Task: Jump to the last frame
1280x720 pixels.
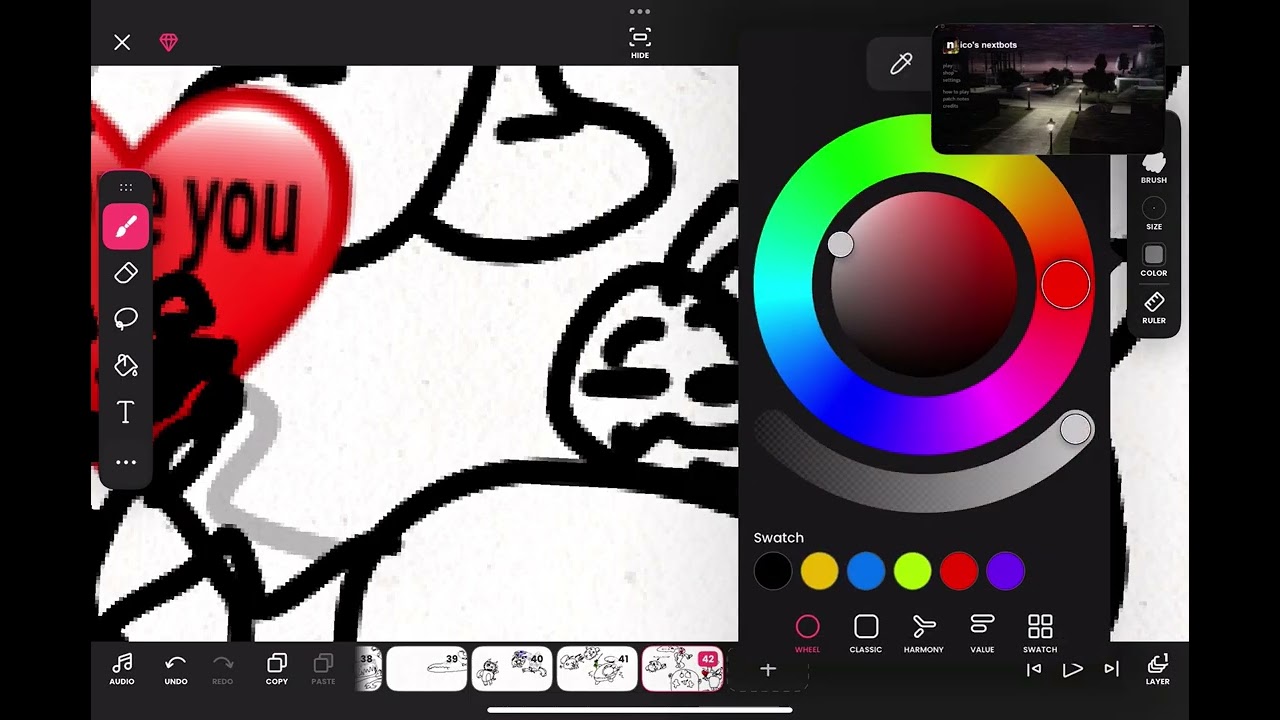Action: (1111, 669)
